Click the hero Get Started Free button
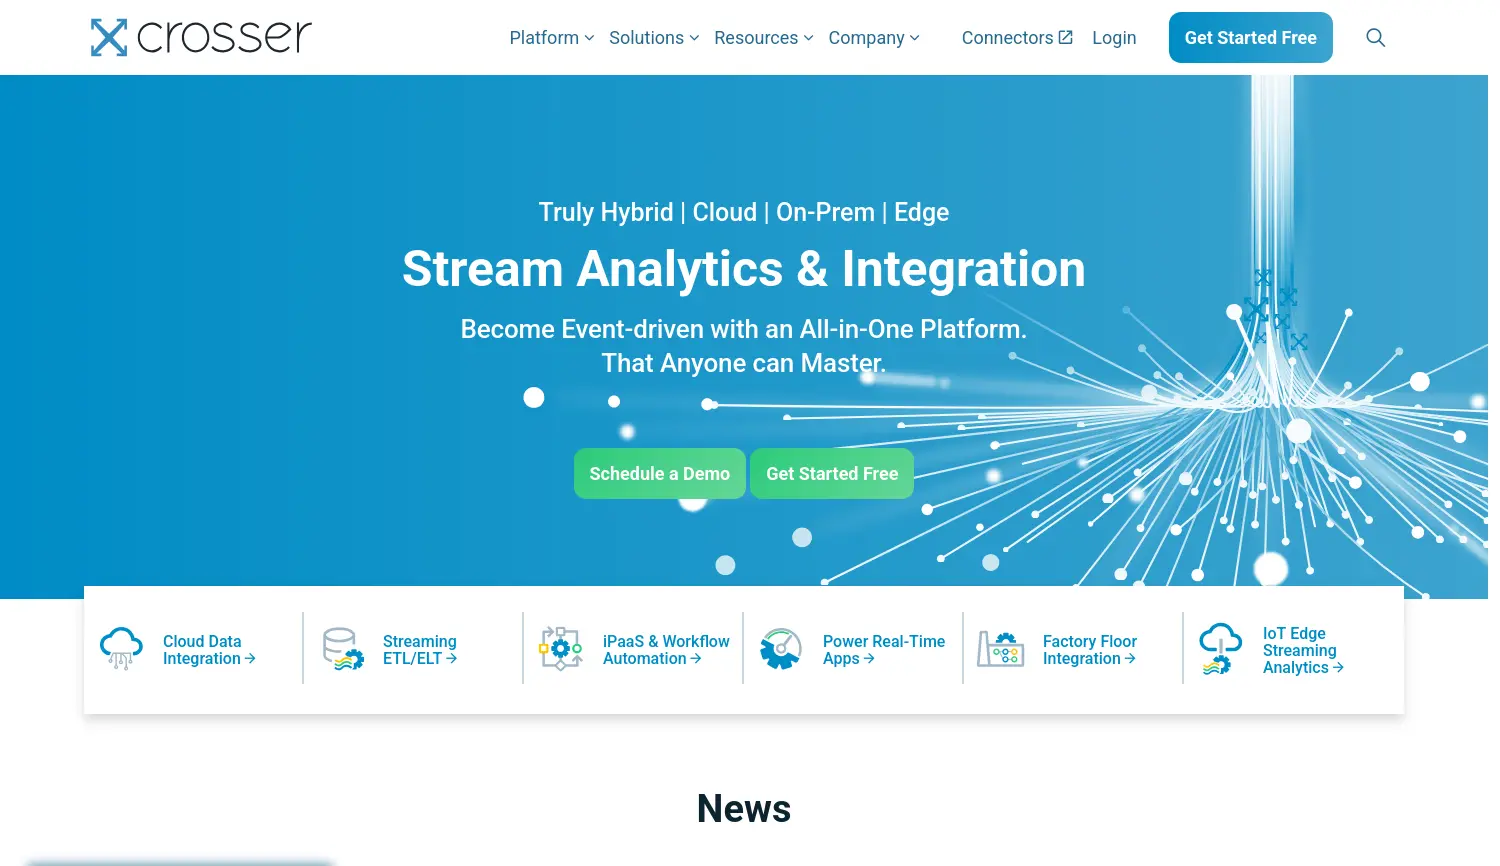The width and height of the screenshot is (1500, 866). click(x=832, y=474)
